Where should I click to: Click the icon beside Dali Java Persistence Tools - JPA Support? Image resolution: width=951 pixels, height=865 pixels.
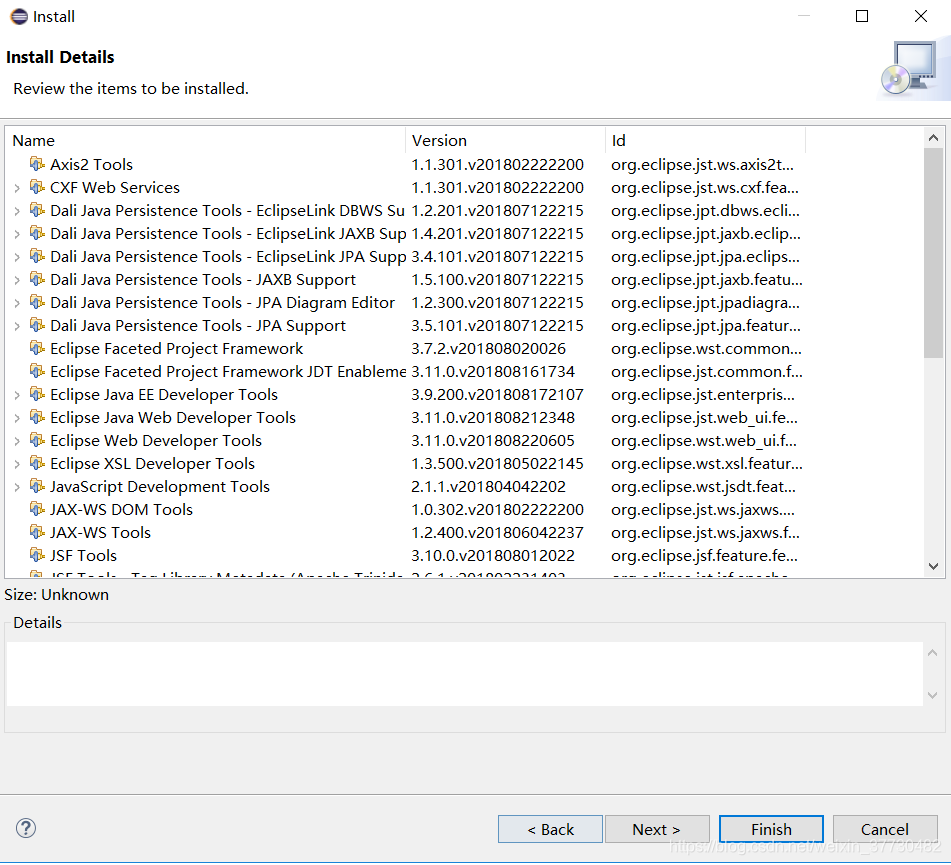tap(37, 325)
